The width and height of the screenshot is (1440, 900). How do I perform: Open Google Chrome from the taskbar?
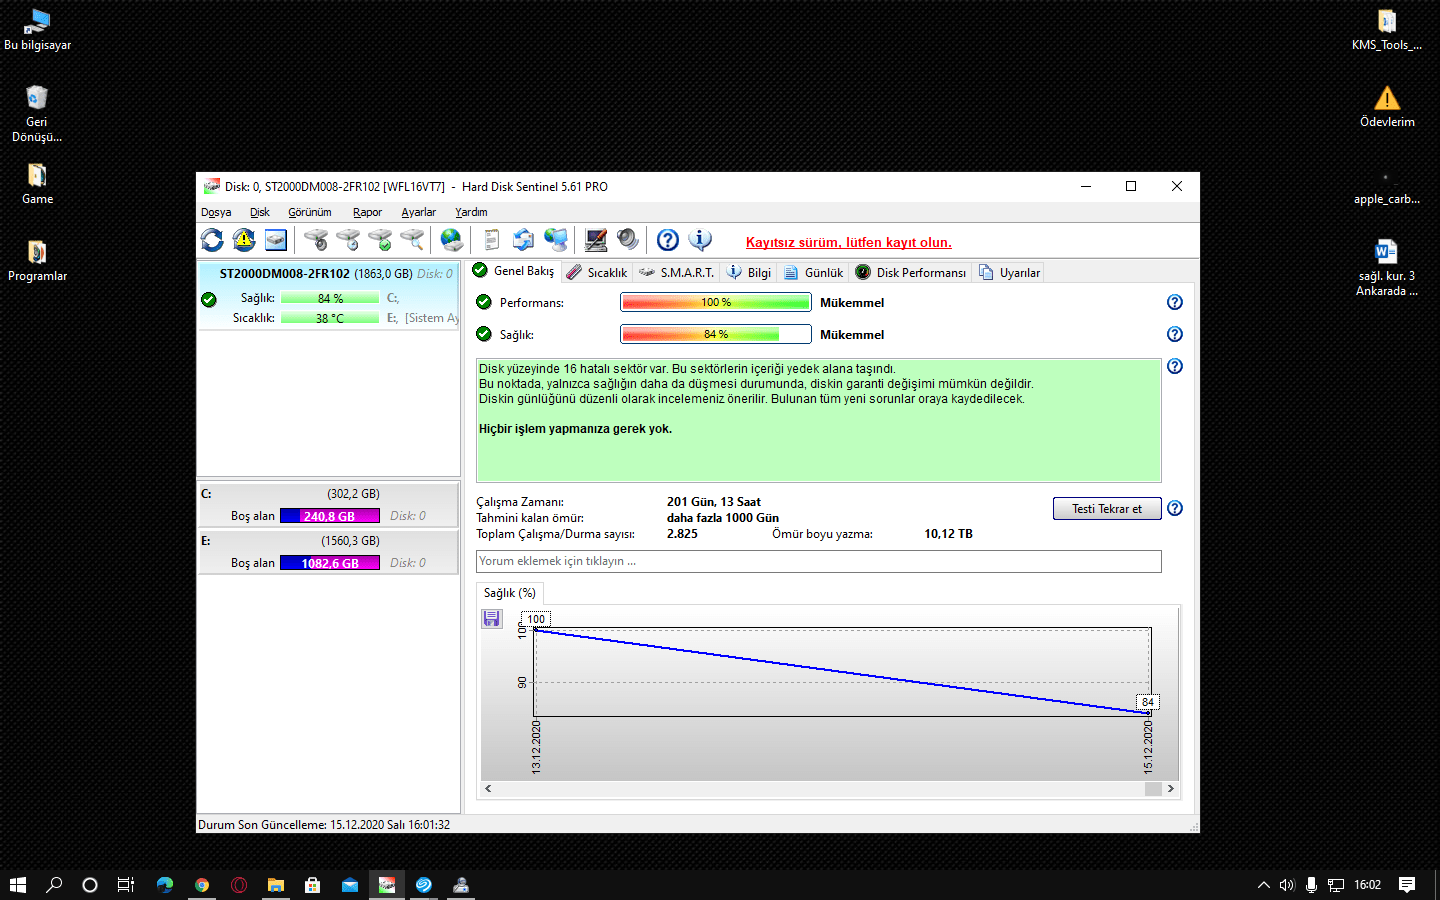(x=202, y=884)
